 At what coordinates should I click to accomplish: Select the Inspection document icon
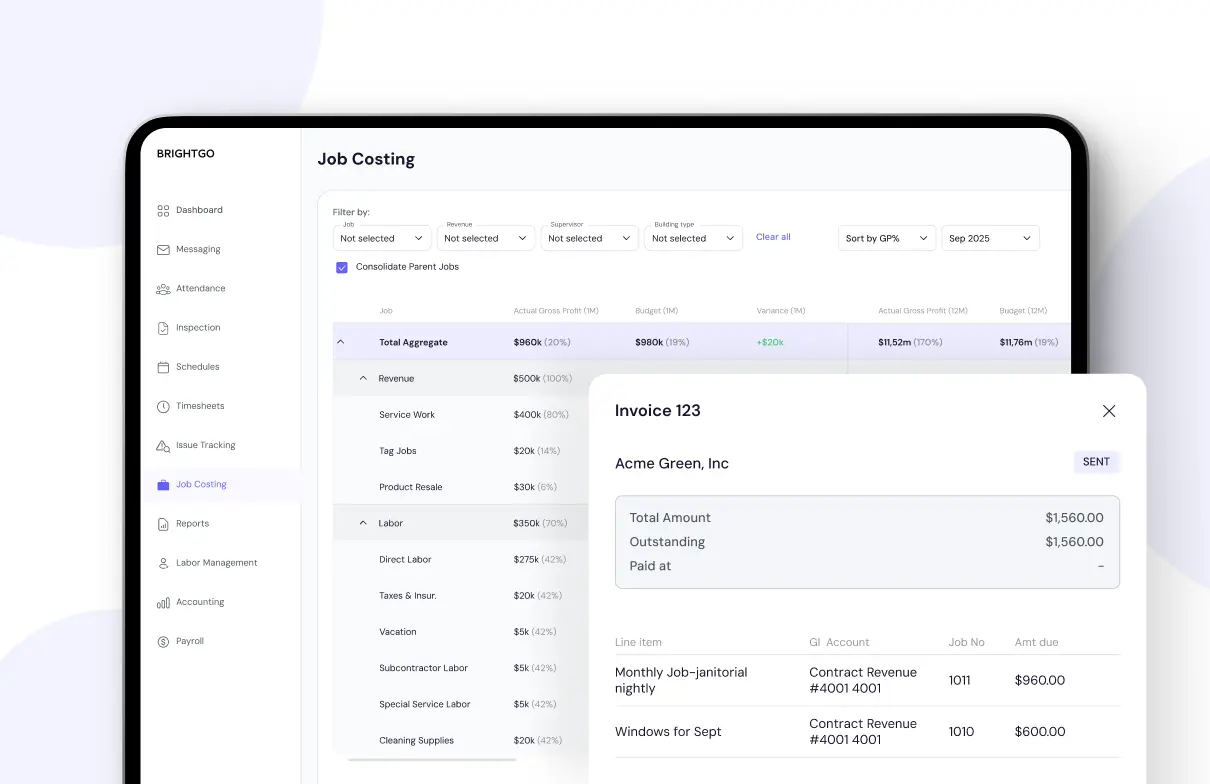tap(163, 327)
